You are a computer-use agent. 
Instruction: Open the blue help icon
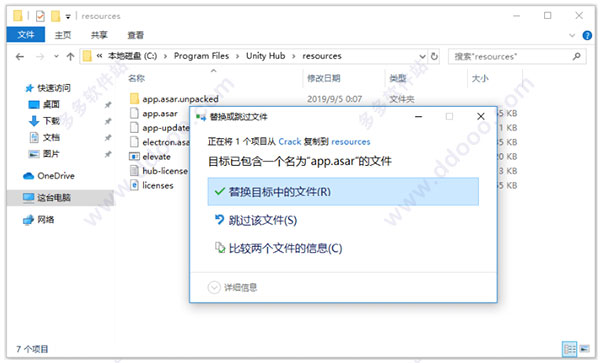(587, 35)
